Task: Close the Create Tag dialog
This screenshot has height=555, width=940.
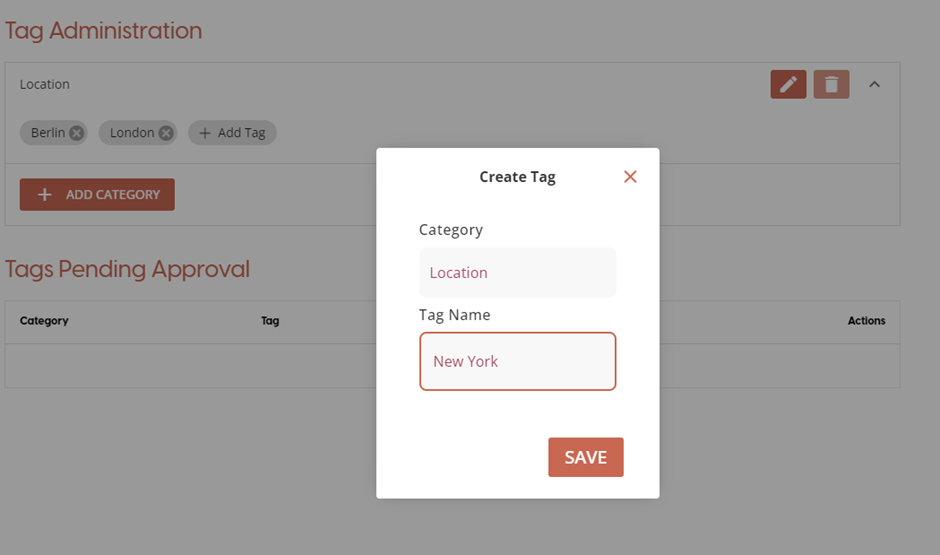Action: pos(630,177)
